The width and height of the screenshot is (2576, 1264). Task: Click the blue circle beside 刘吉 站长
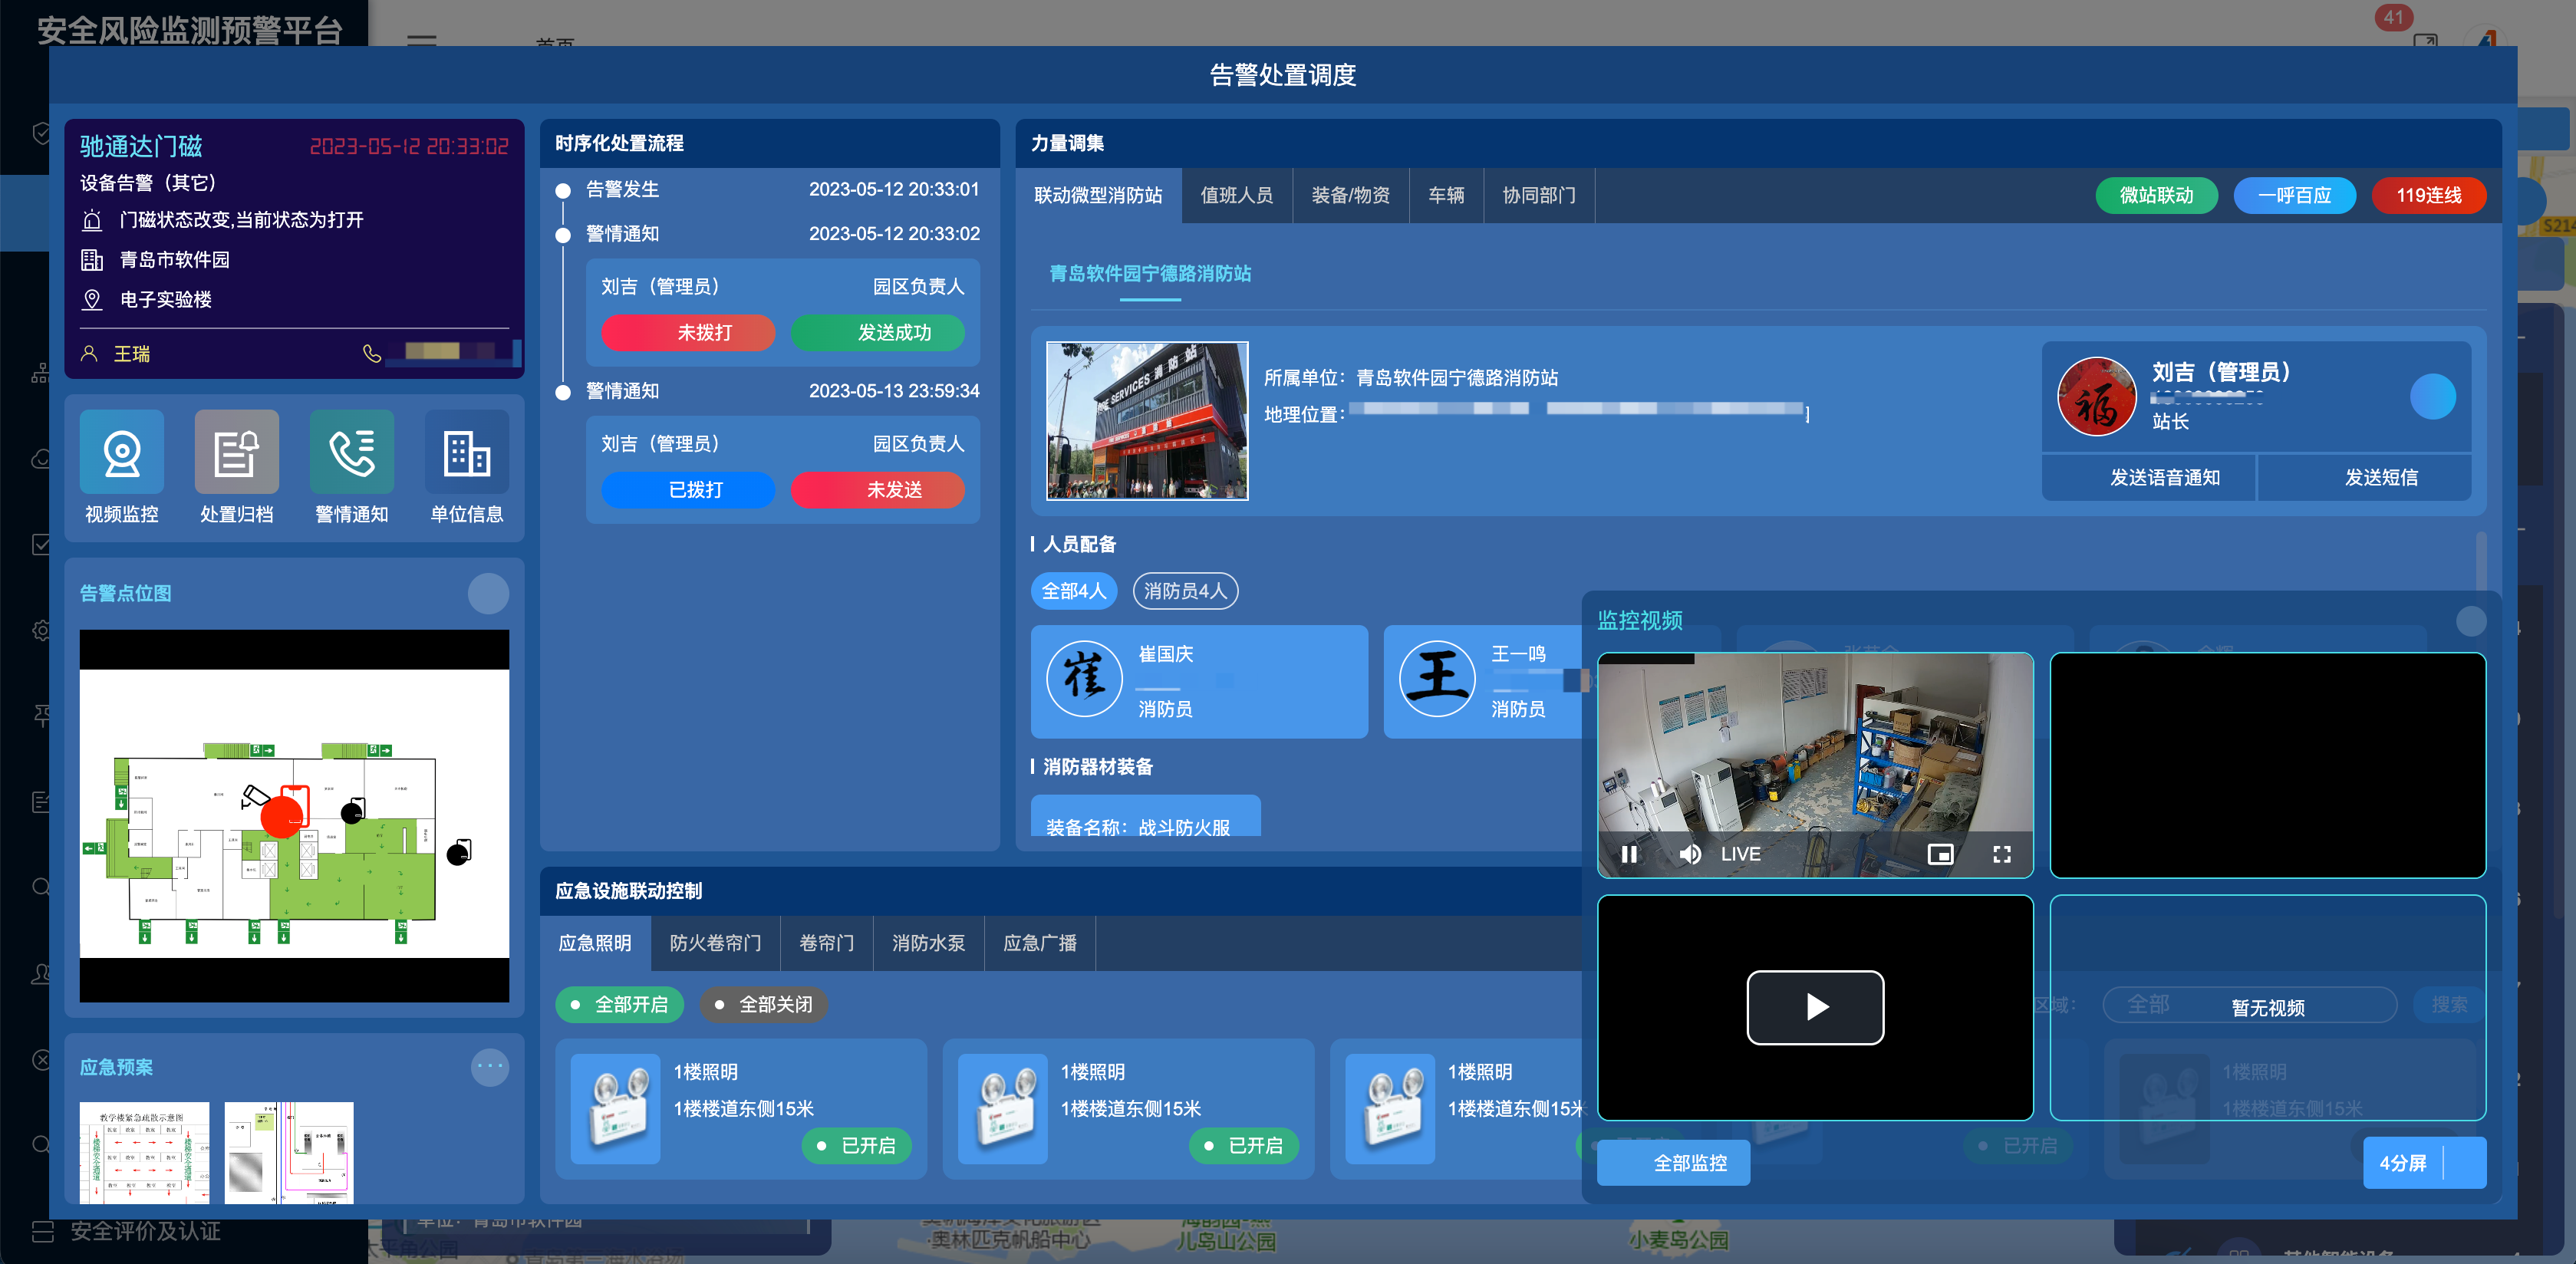tap(2432, 396)
